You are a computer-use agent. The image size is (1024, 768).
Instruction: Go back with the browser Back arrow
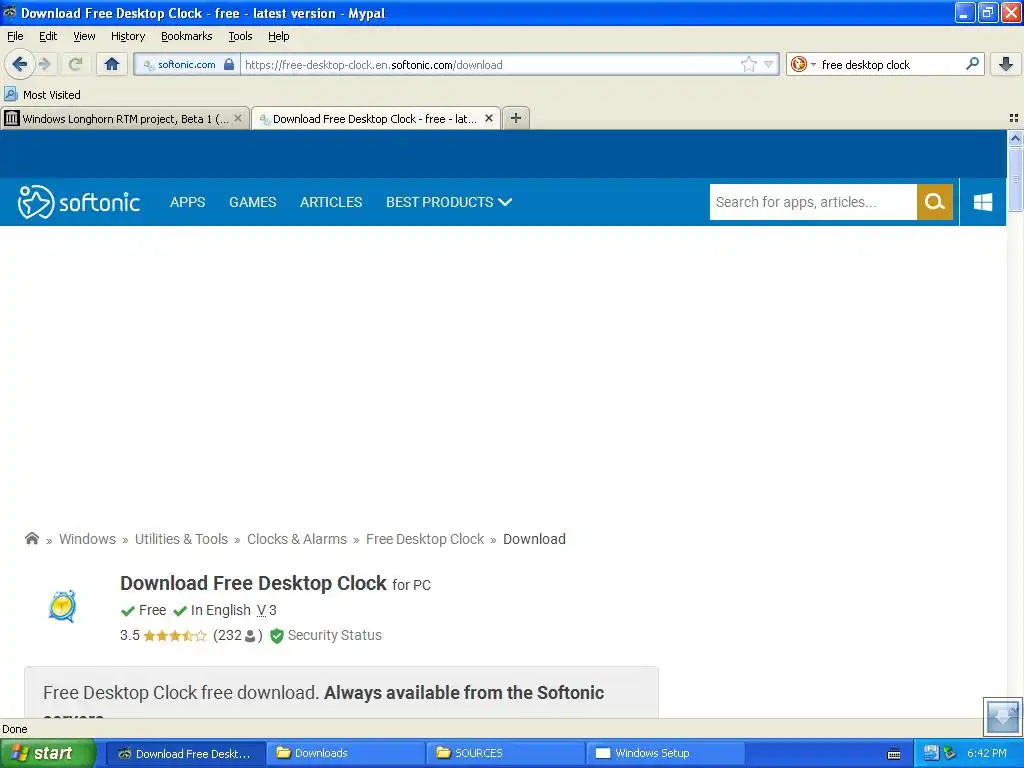coord(19,64)
